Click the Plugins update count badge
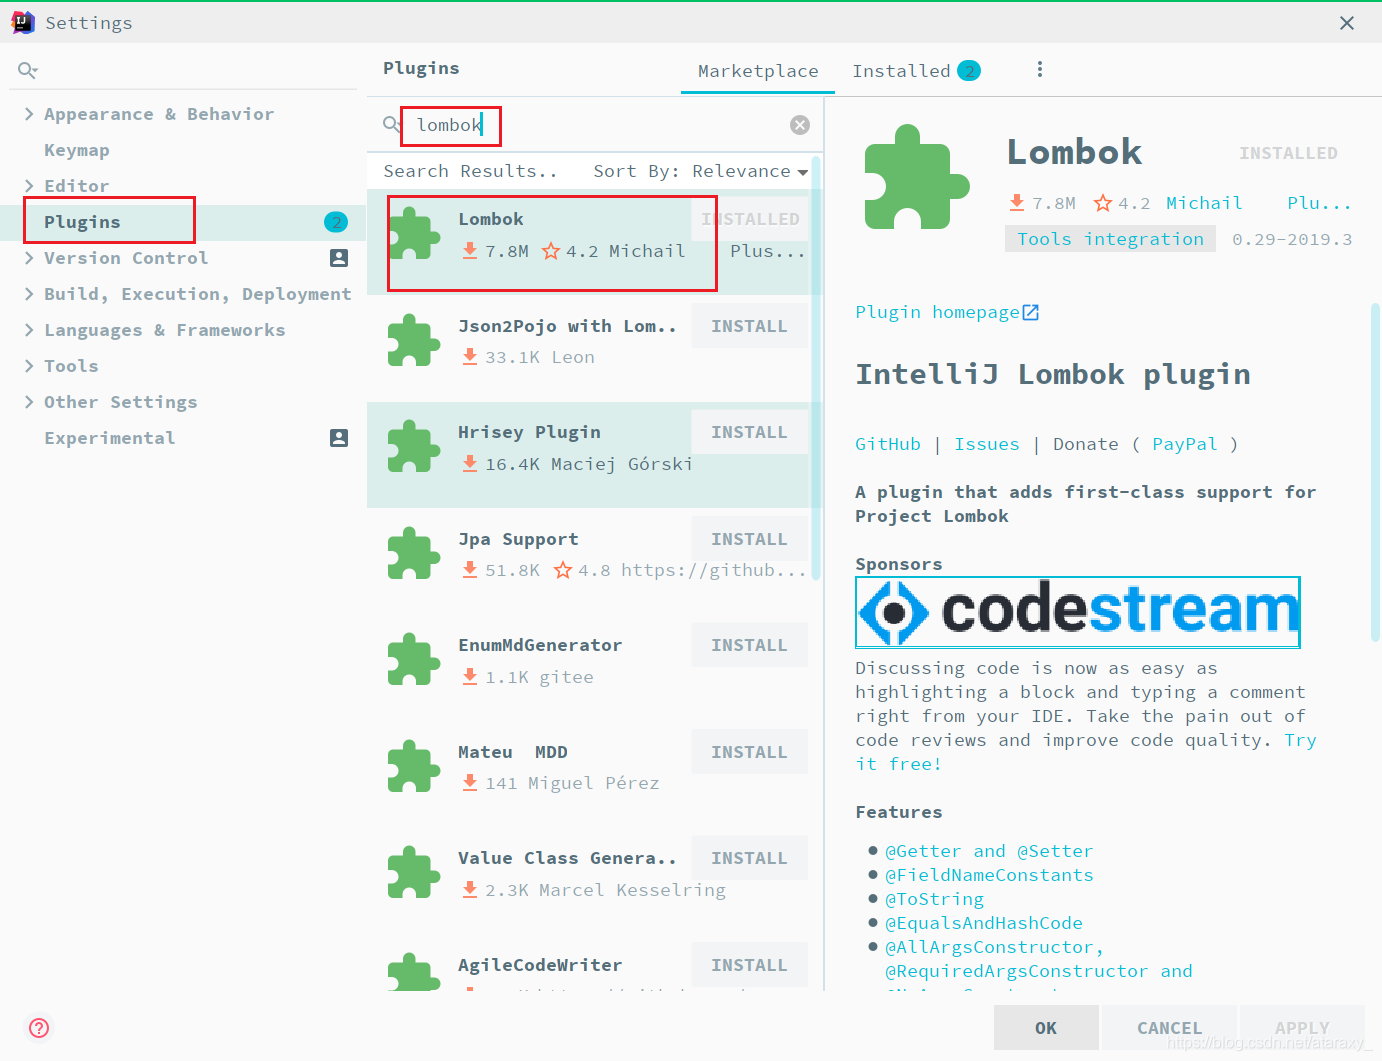The height and width of the screenshot is (1061, 1382). point(336,222)
